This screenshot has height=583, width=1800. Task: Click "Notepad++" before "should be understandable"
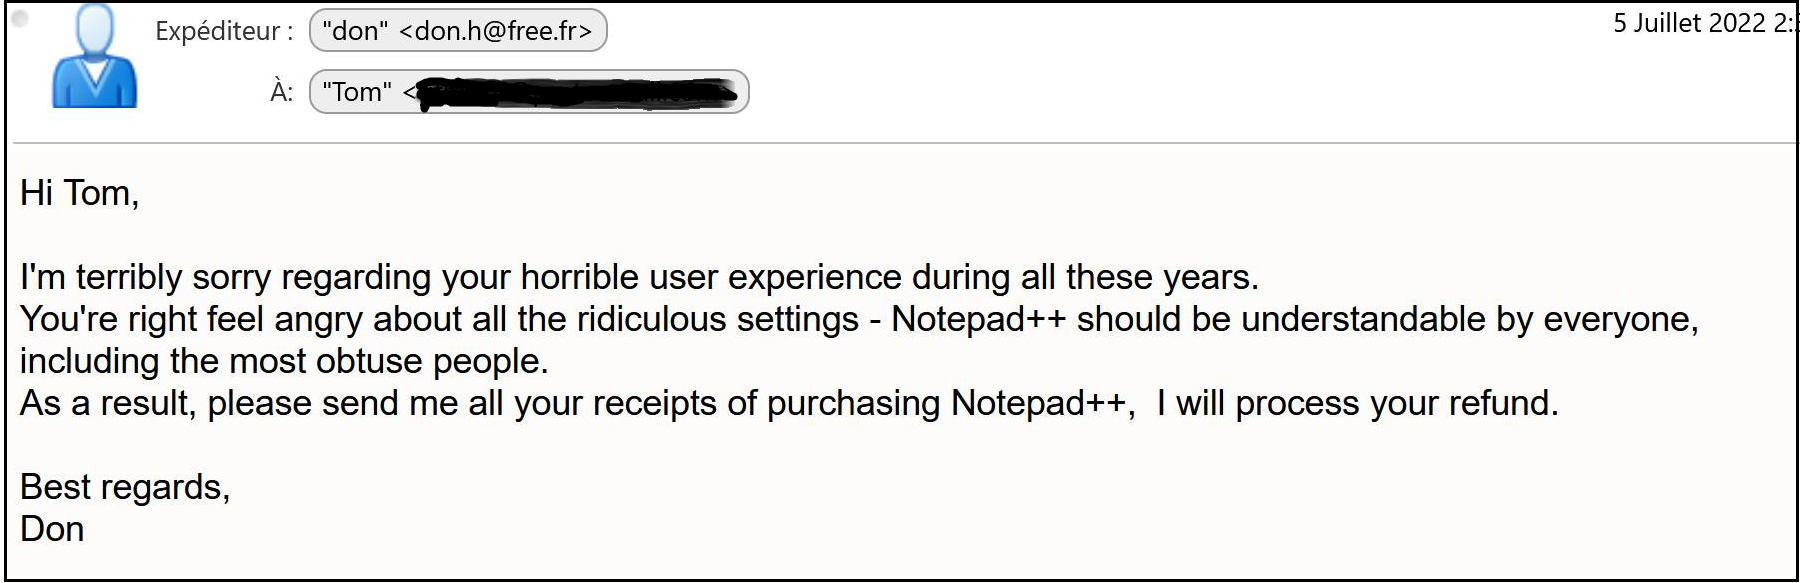coord(978,319)
